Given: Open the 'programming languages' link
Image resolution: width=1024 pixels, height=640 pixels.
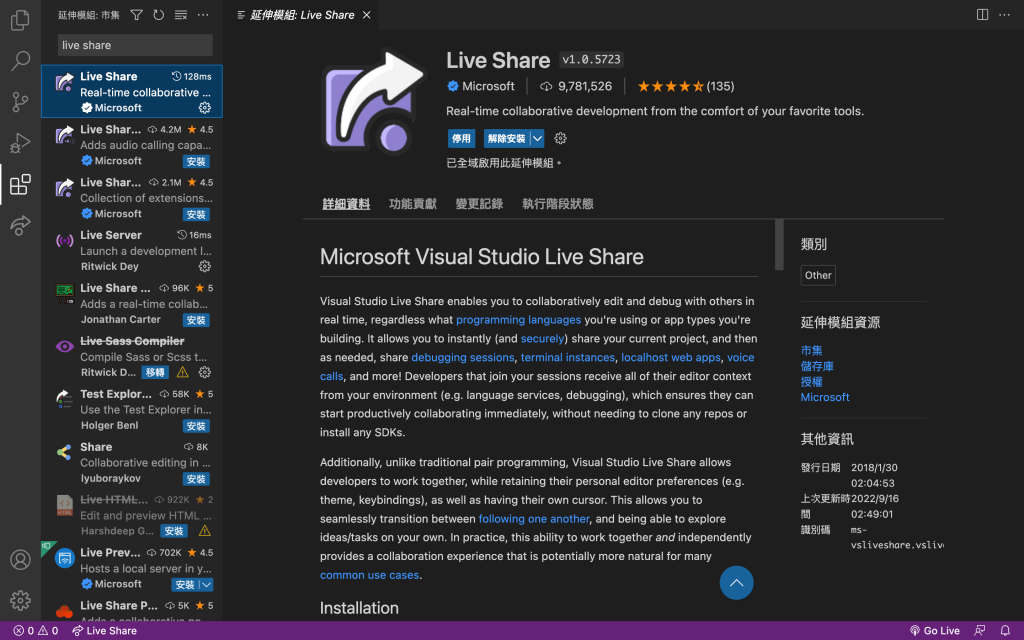Looking at the screenshot, I should (x=519, y=319).
